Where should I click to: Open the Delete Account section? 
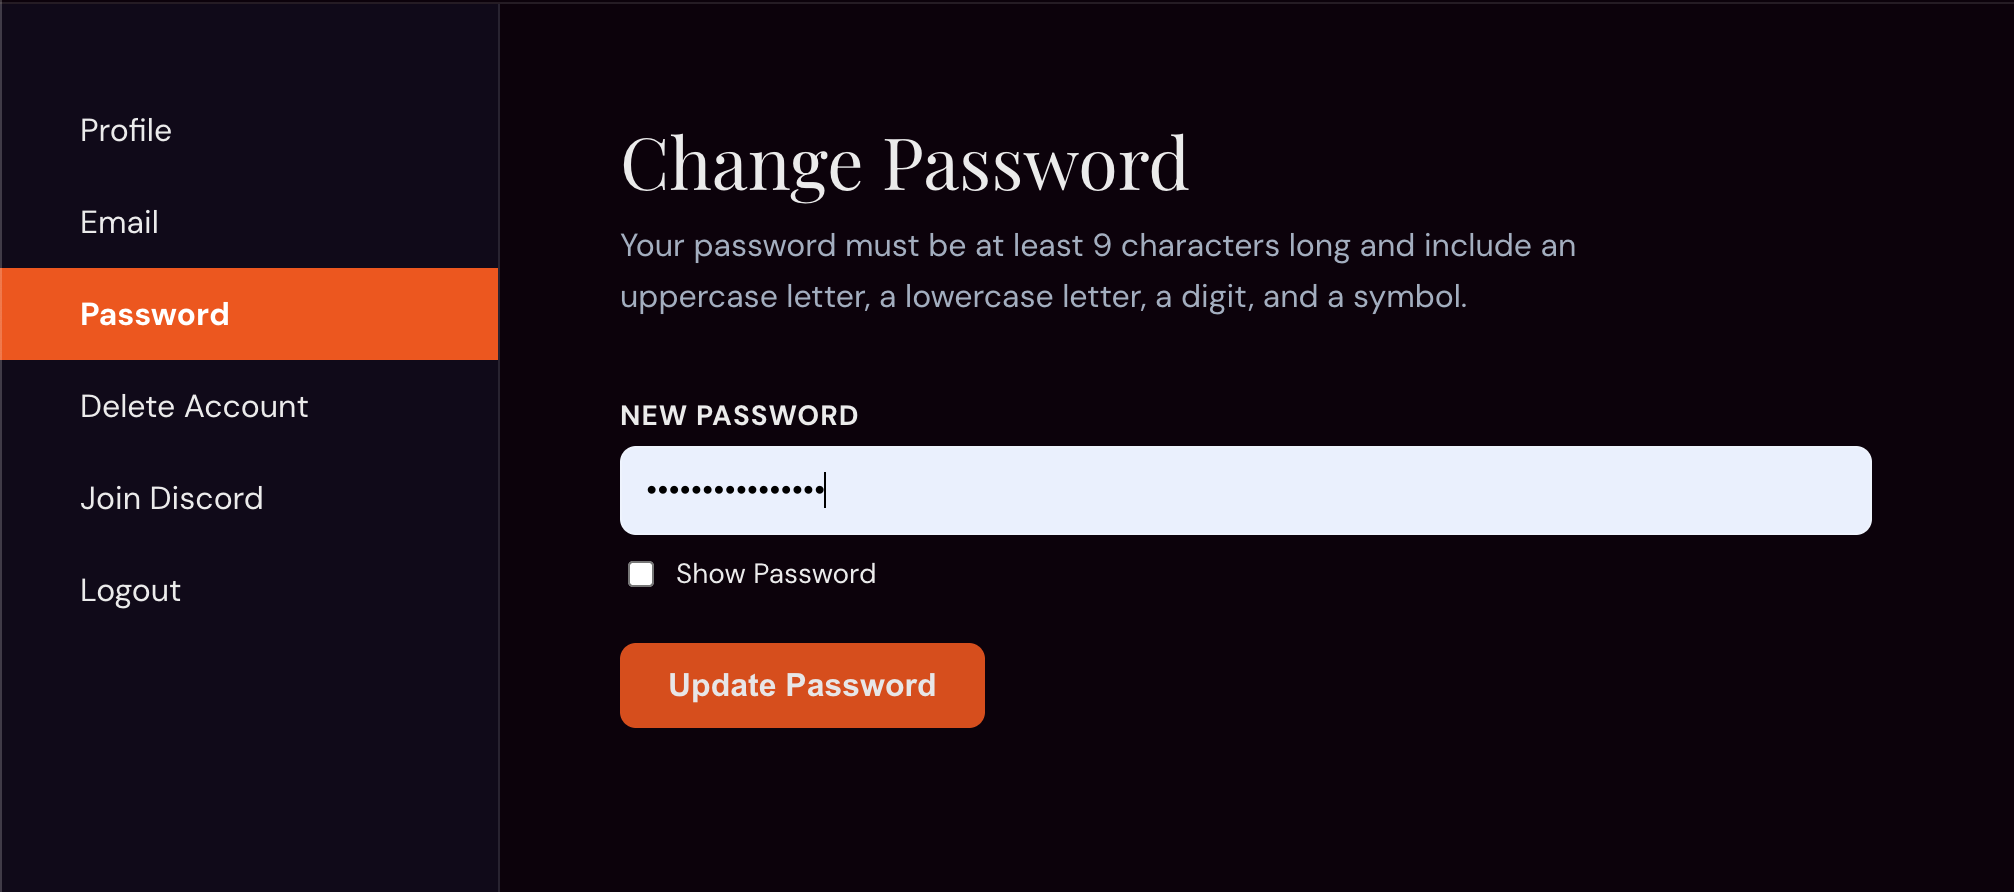194,406
